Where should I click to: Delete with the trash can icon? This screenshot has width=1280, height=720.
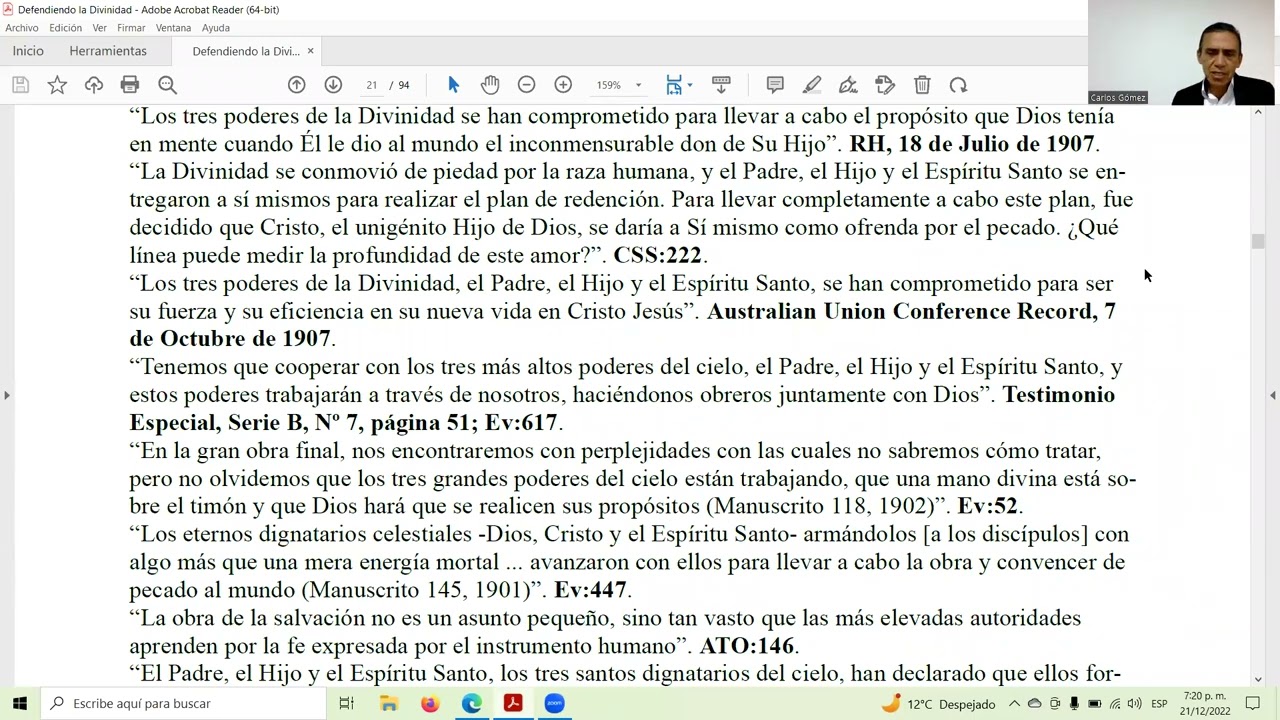[922, 85]
